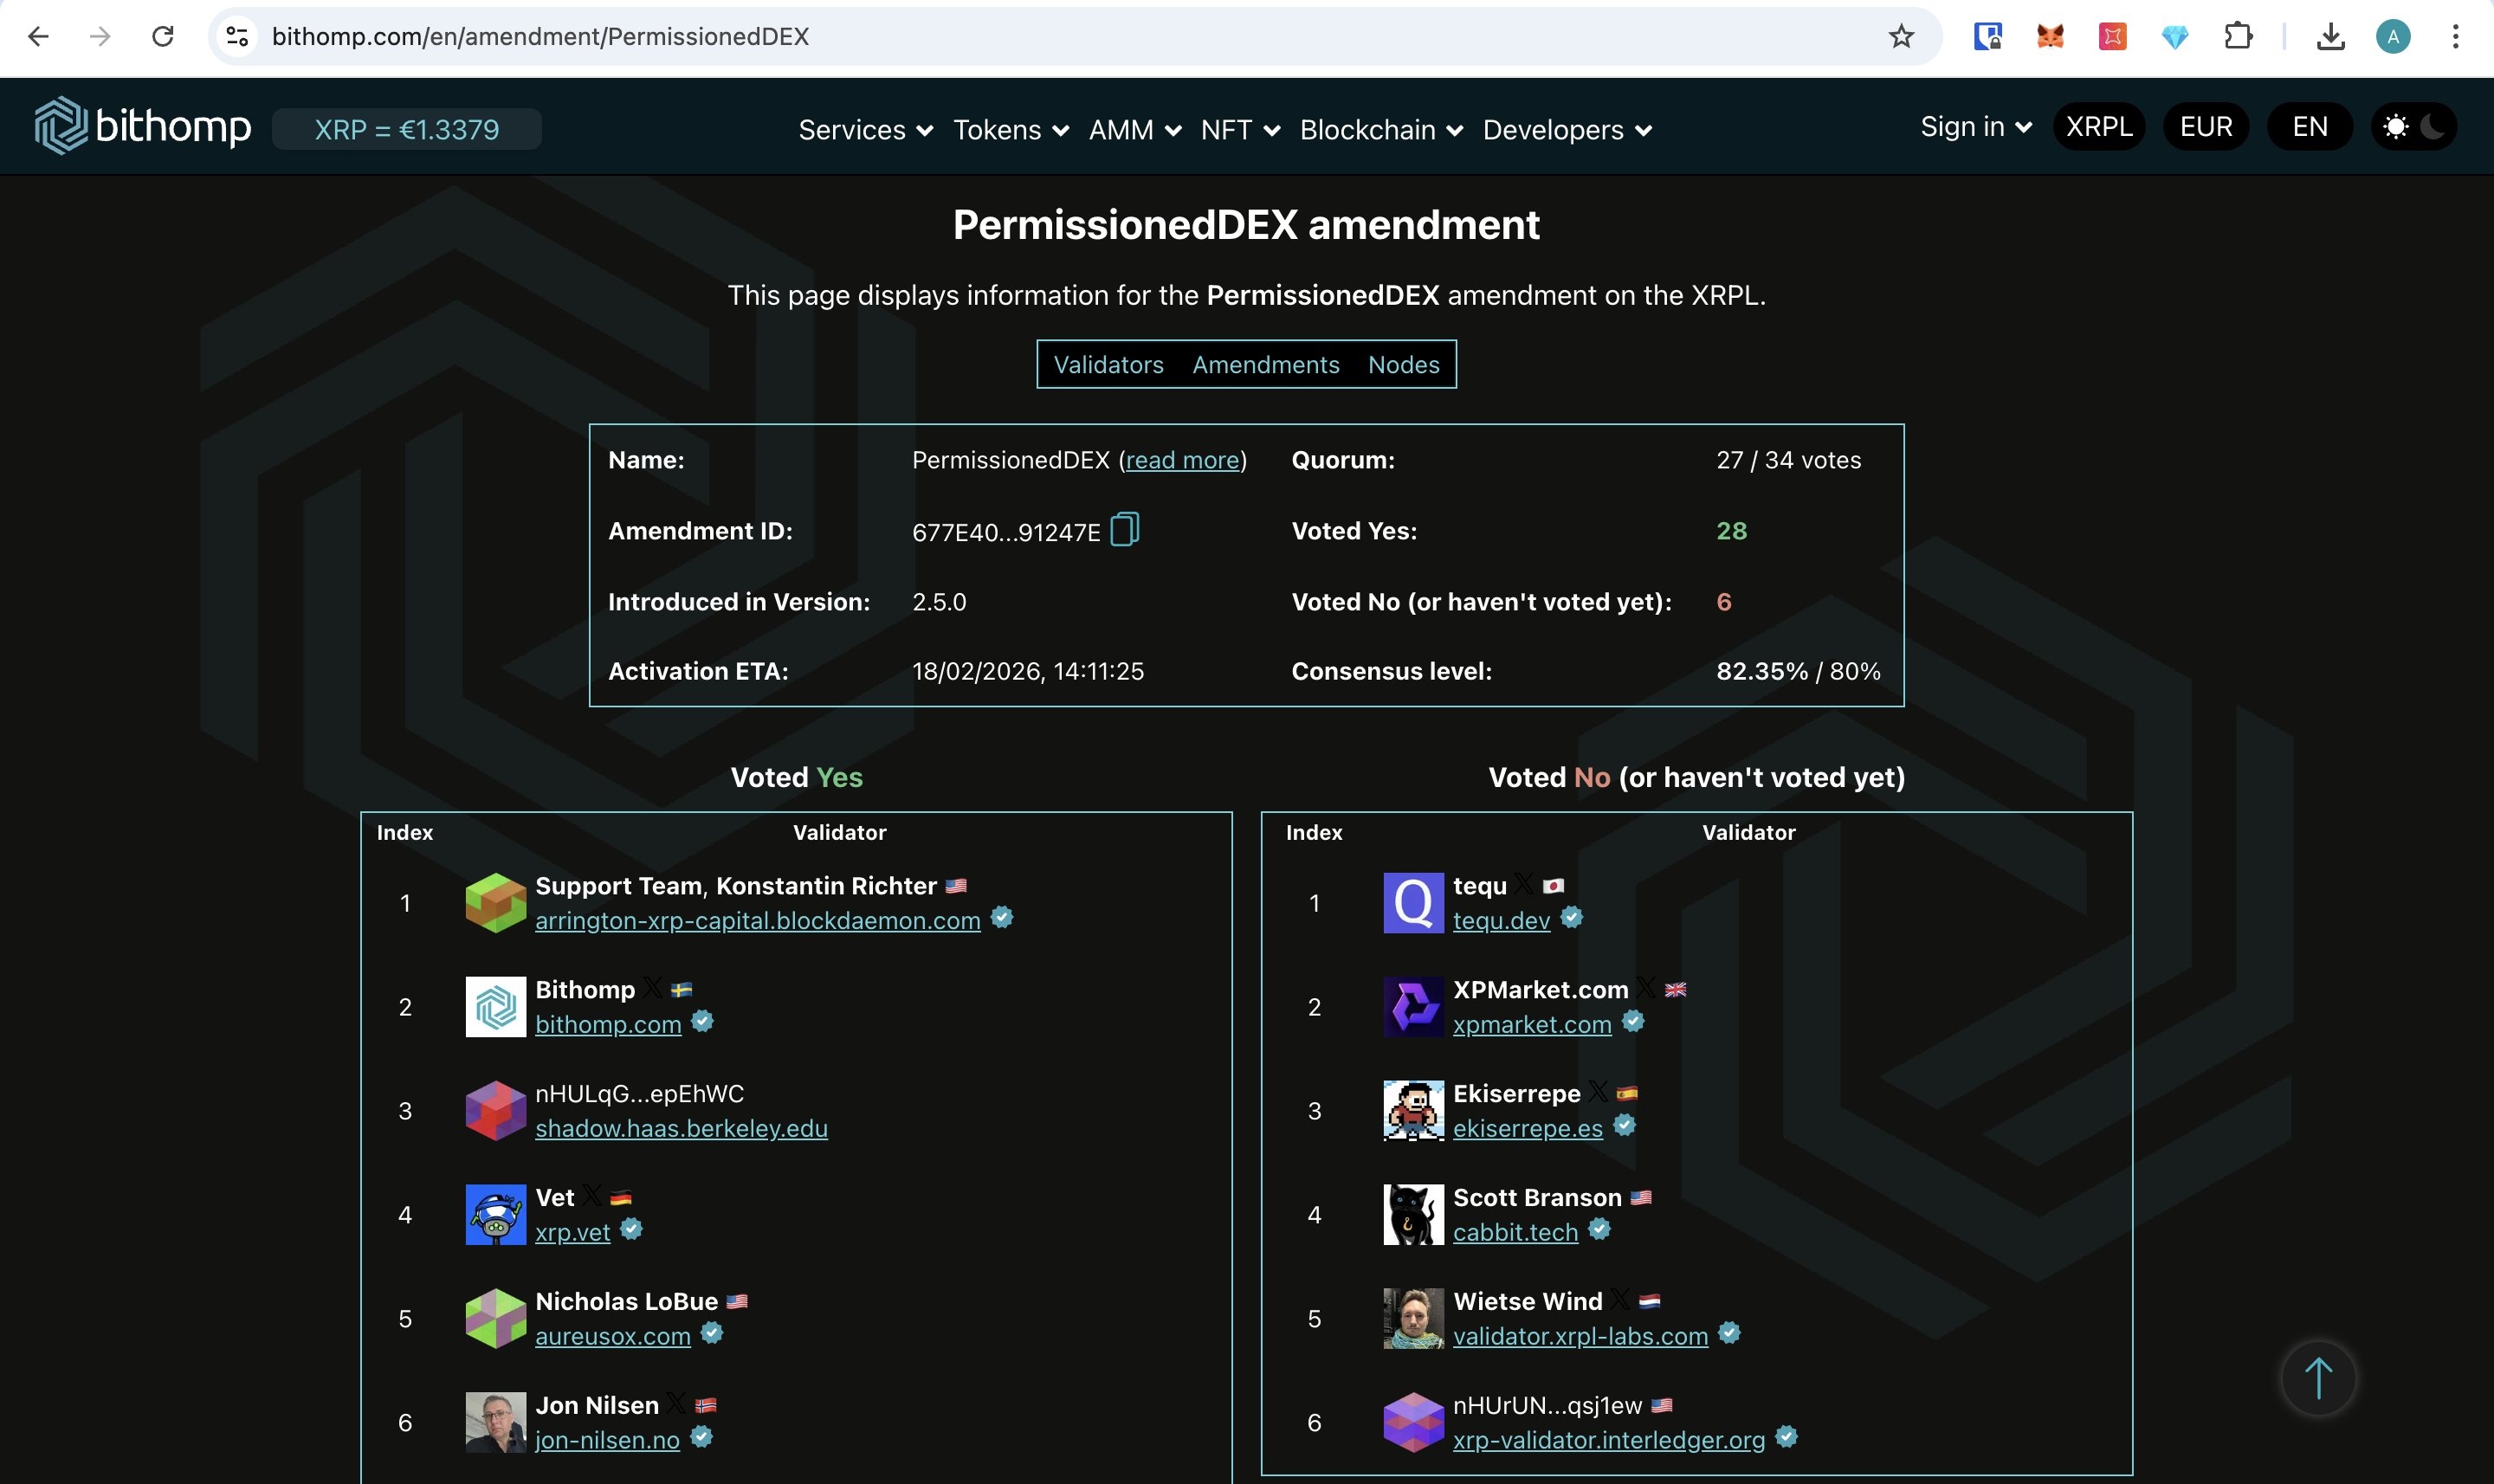Reload the page with refresh icon
The height and width of the screenshot is (1484, 2494).
(x=163, y=37)
